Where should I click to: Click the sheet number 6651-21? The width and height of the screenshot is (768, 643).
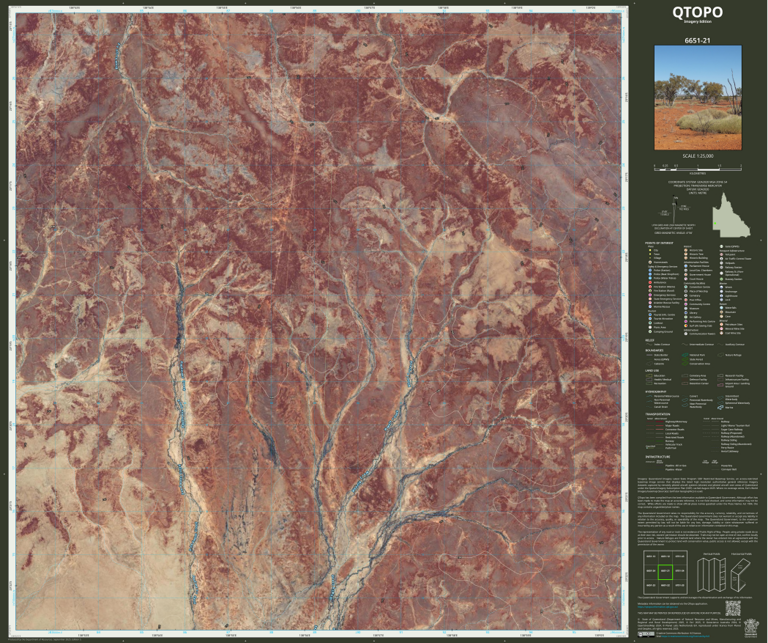point(697,41)
